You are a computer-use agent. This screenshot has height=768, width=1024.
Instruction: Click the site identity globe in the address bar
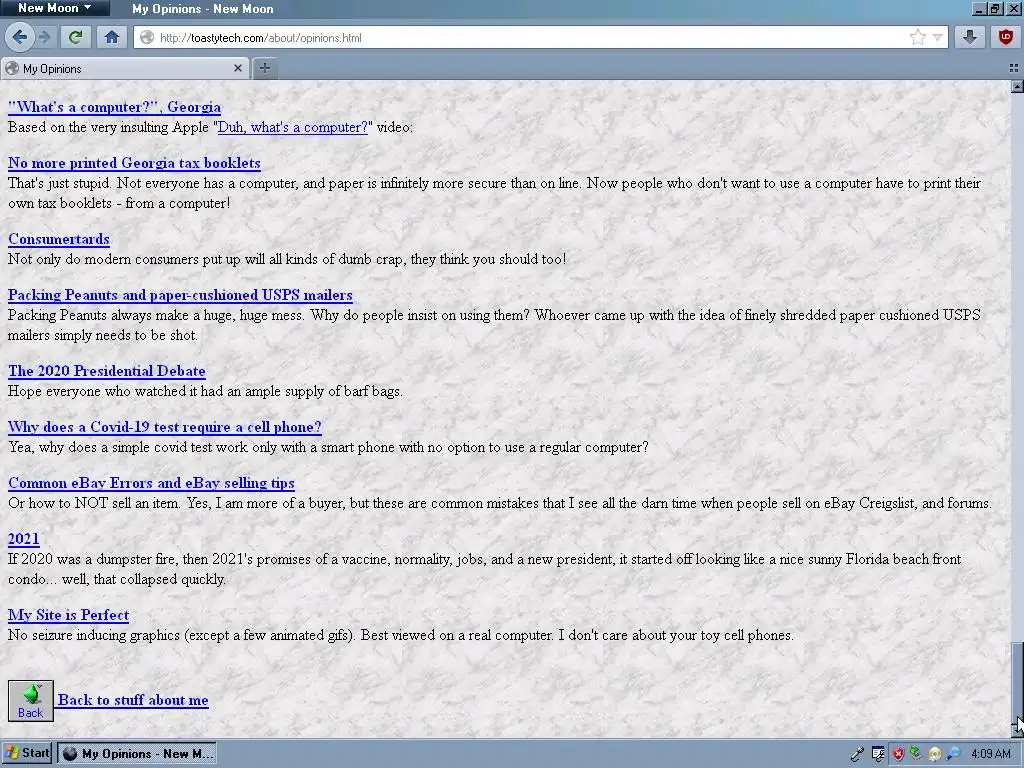coord(147,38)
